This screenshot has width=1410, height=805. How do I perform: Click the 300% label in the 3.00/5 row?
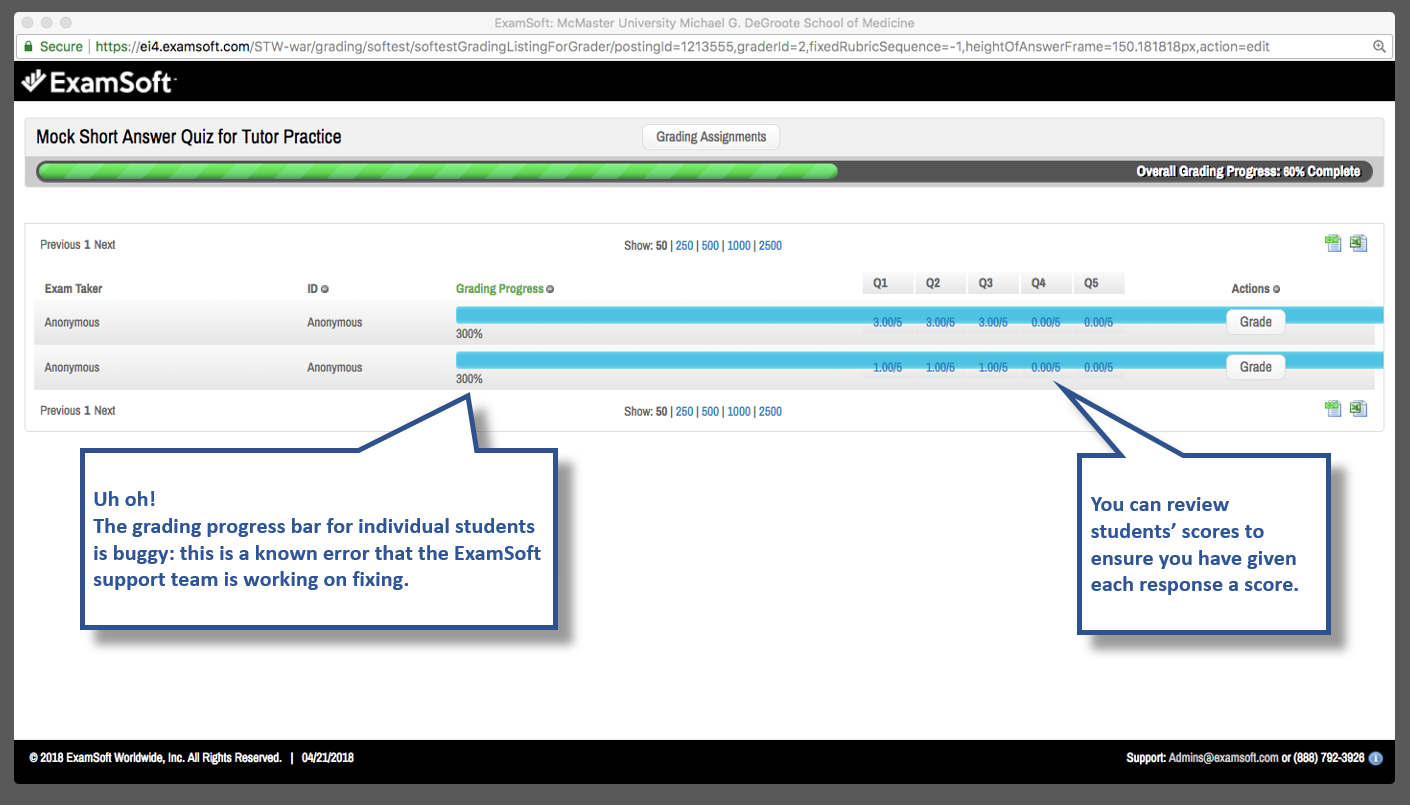(x=469, y=334)
